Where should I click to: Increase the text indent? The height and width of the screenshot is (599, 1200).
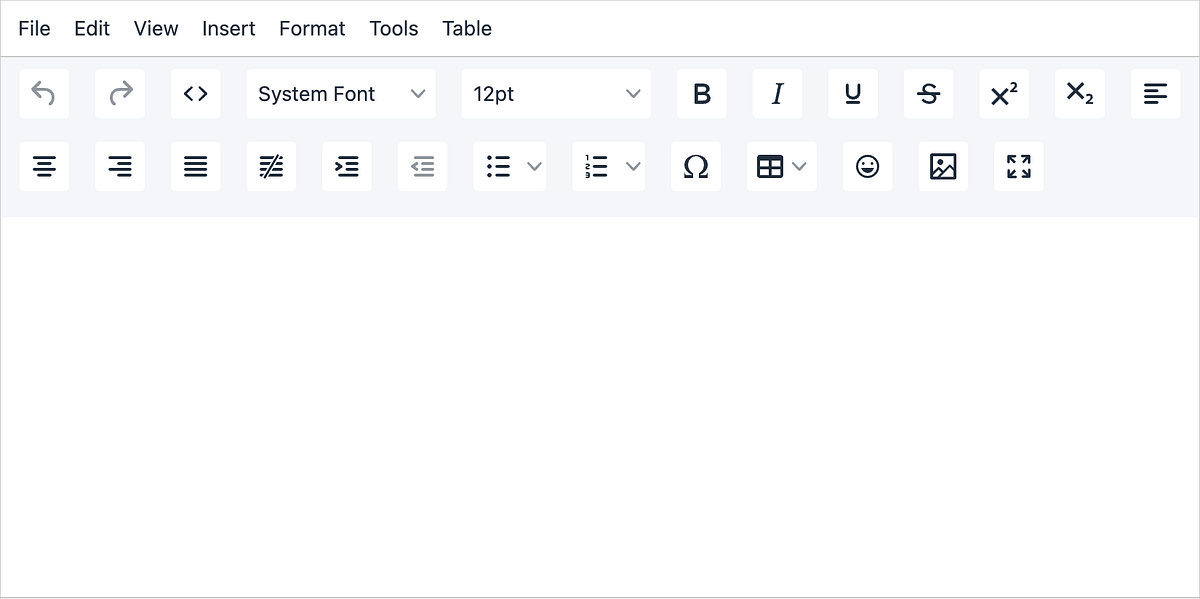346,166
